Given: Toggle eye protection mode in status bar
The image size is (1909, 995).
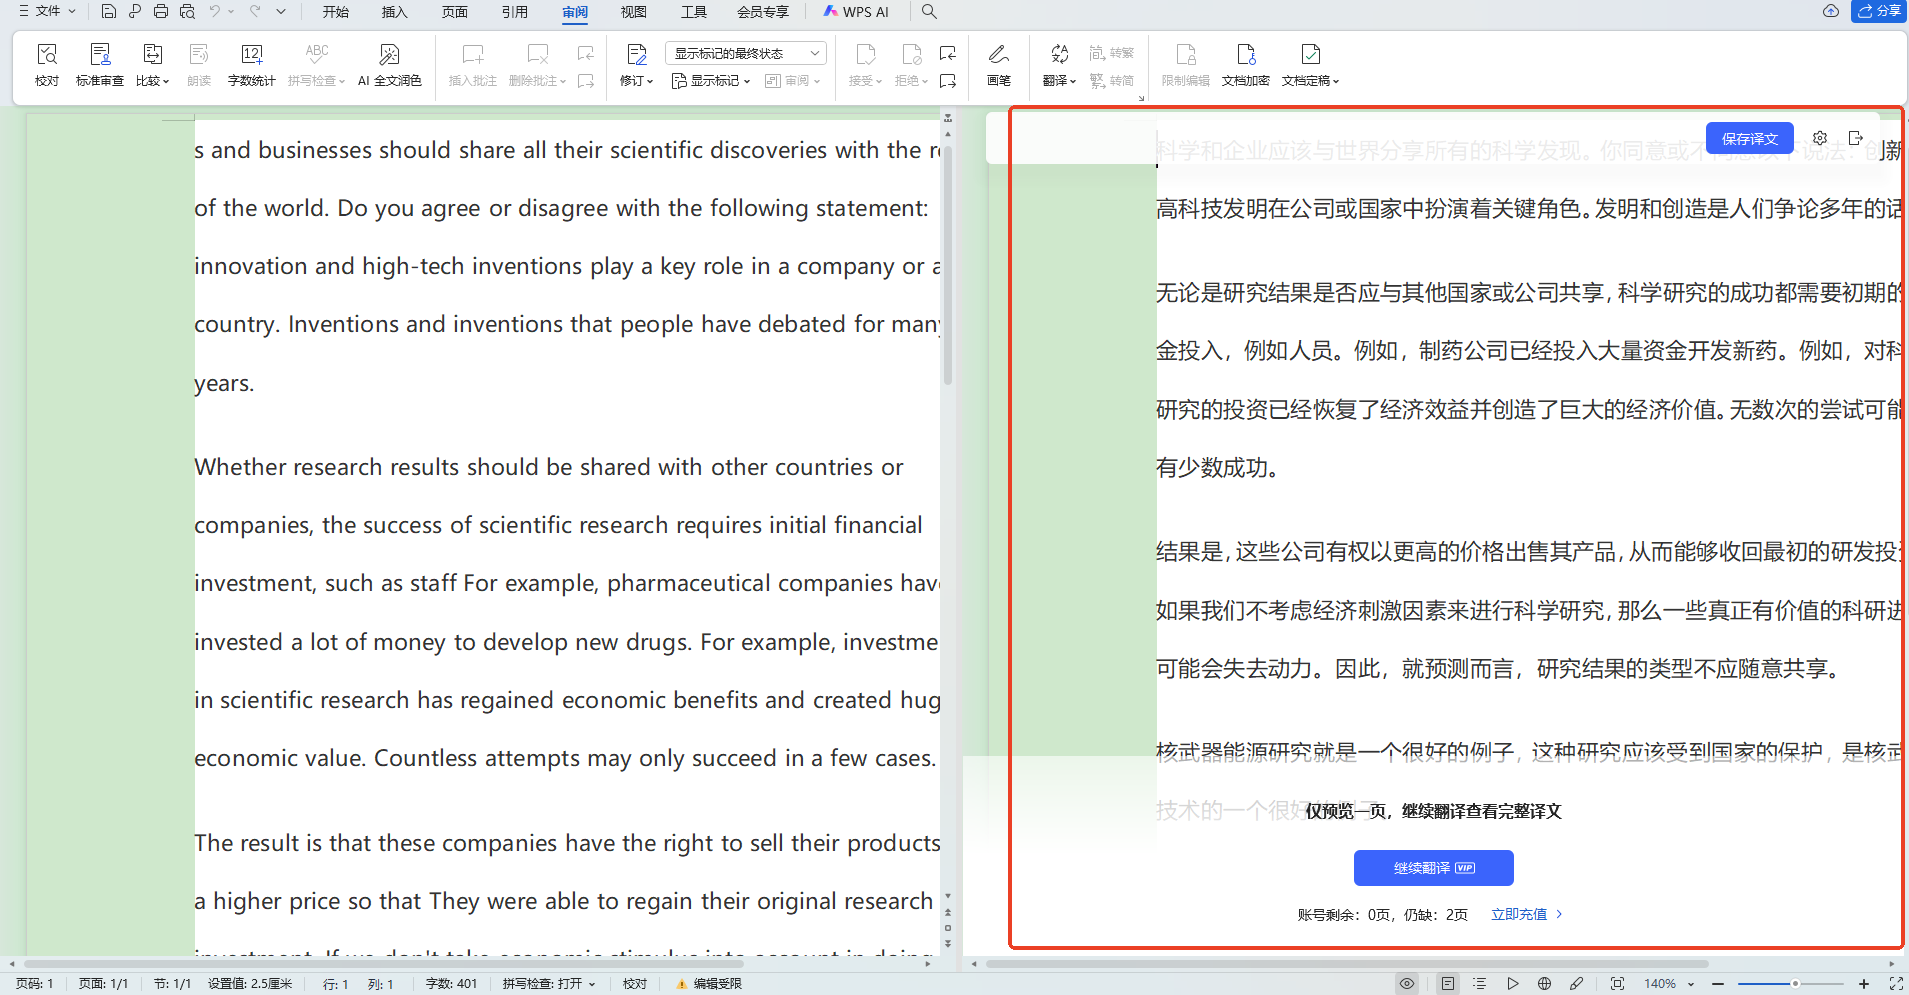Looking at the screenshot, I should (x=1409, y=983).
